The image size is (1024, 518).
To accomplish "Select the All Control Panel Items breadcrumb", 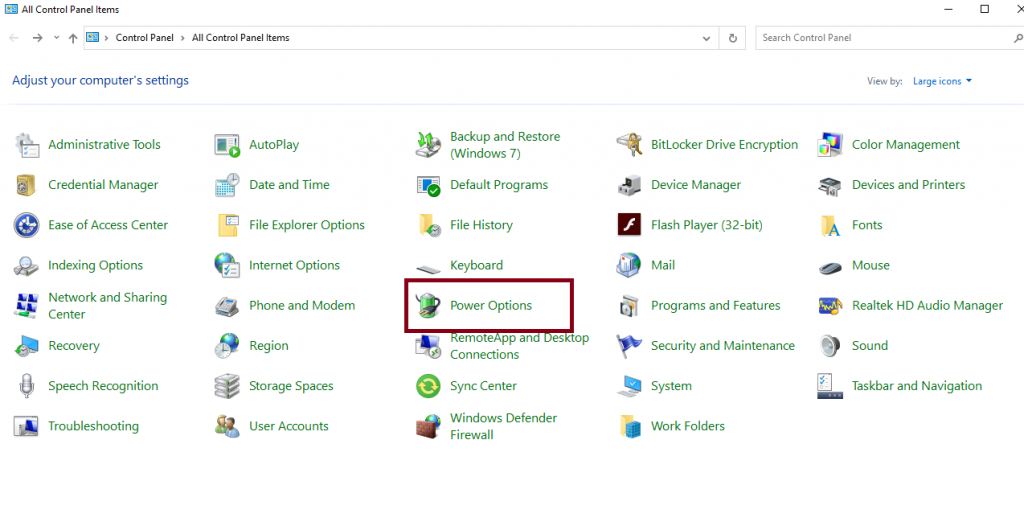I will [240, 38].
